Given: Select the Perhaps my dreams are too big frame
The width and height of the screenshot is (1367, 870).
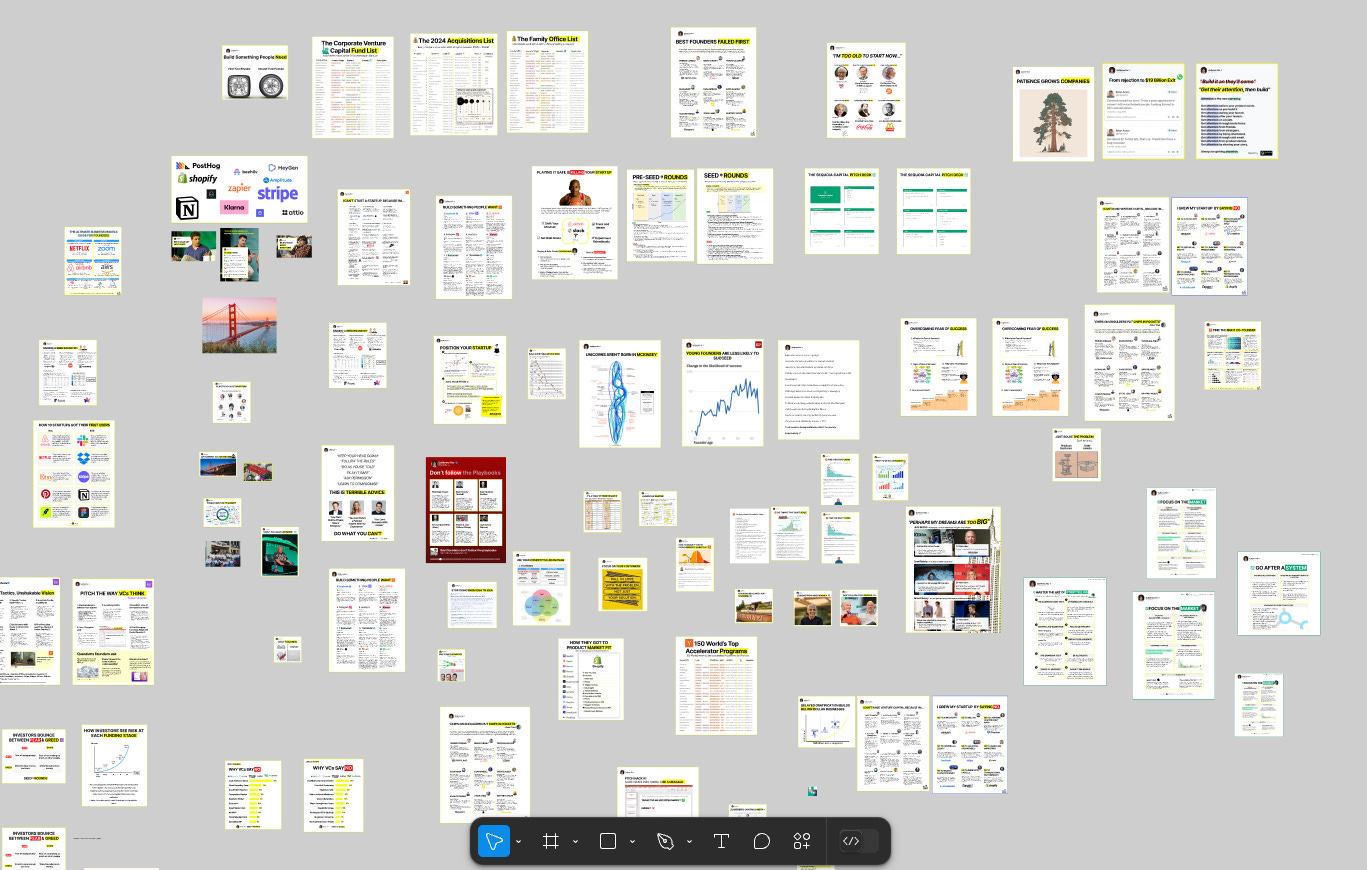Looking at the screenshot, I should pos(953,570).
